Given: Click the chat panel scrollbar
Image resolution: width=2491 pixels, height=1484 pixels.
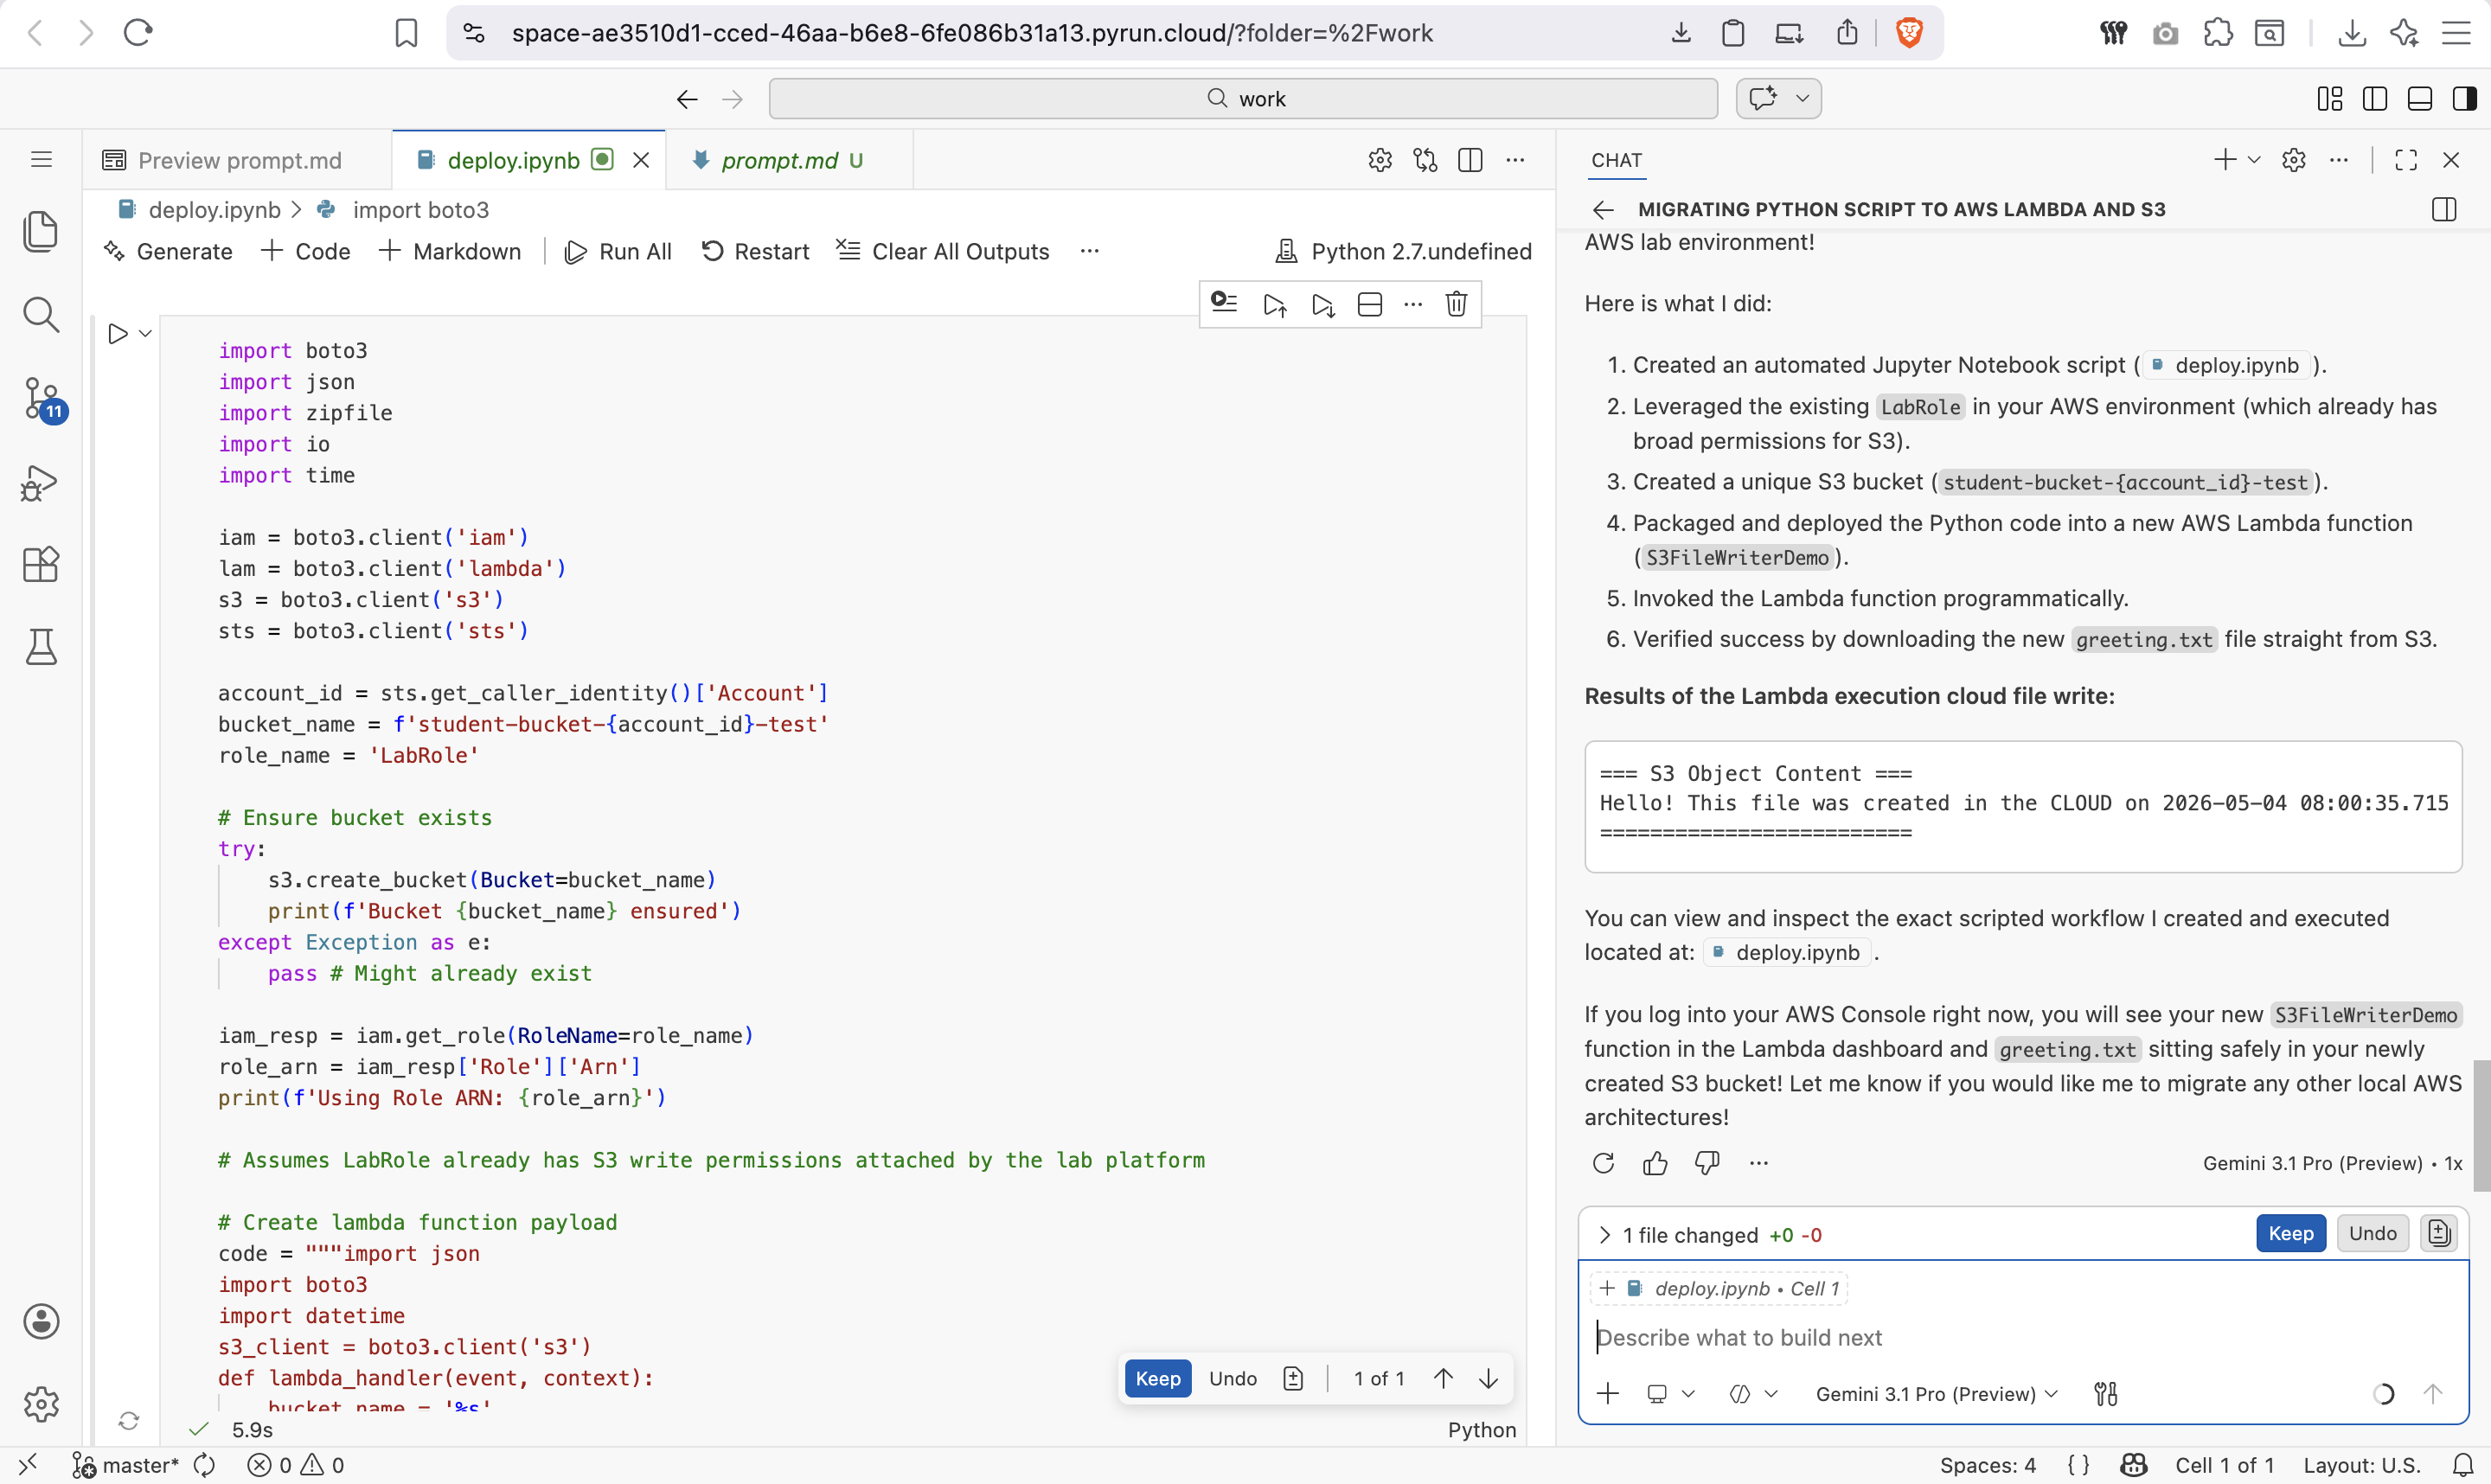Looking at the screenshot, I should (x=2481, y=1125).
